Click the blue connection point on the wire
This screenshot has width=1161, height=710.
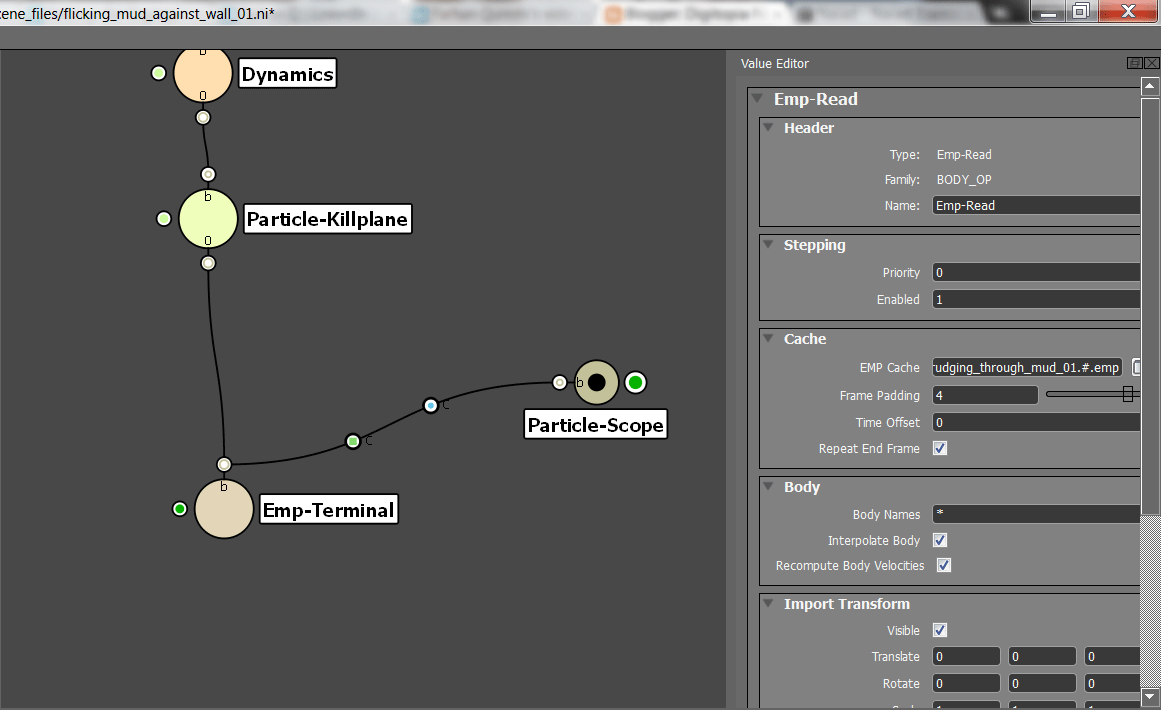pos(431,405)
